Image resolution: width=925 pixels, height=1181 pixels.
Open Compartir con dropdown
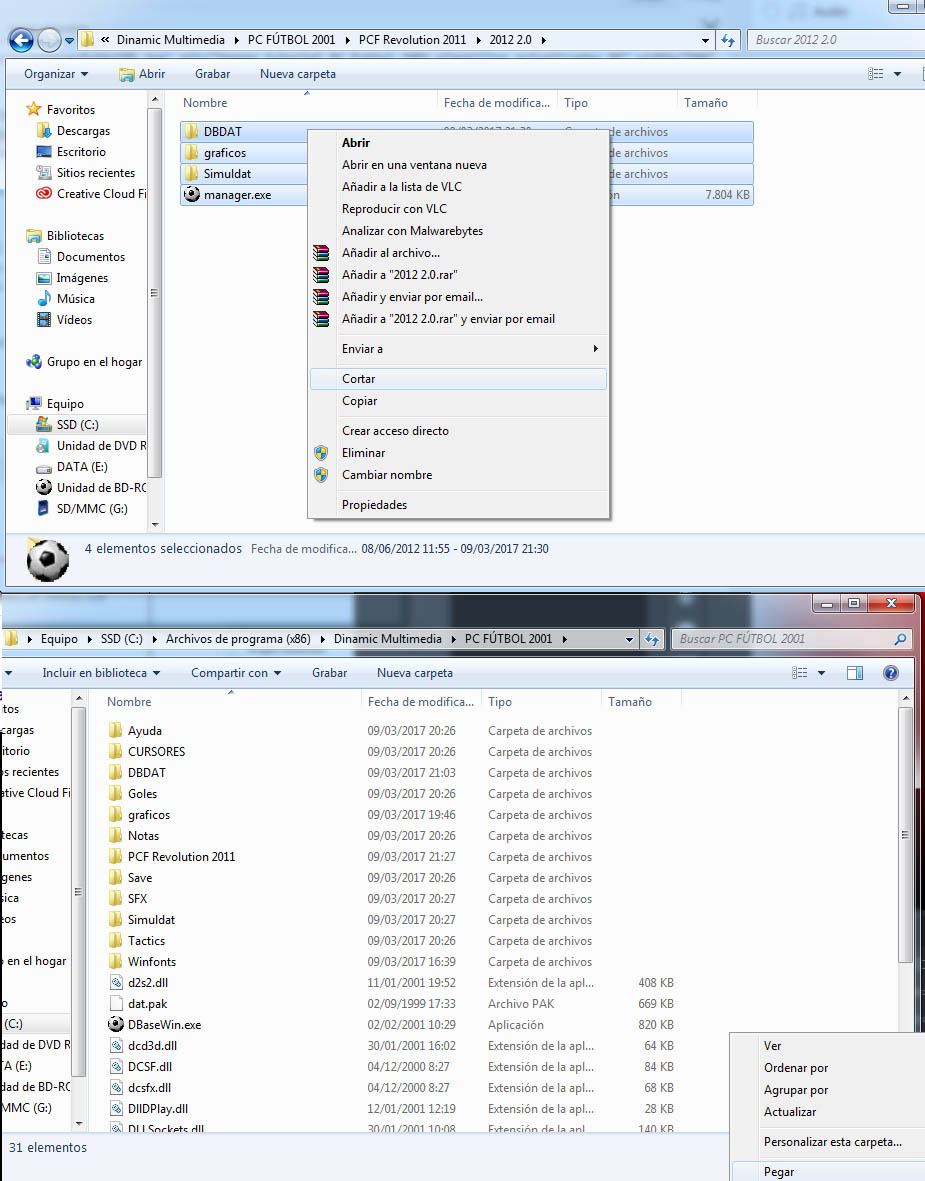click(x=236, y=673)
